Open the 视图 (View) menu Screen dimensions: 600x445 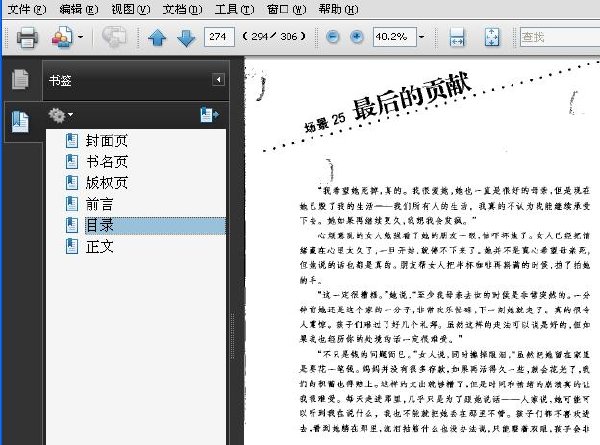tap(130, 9)
